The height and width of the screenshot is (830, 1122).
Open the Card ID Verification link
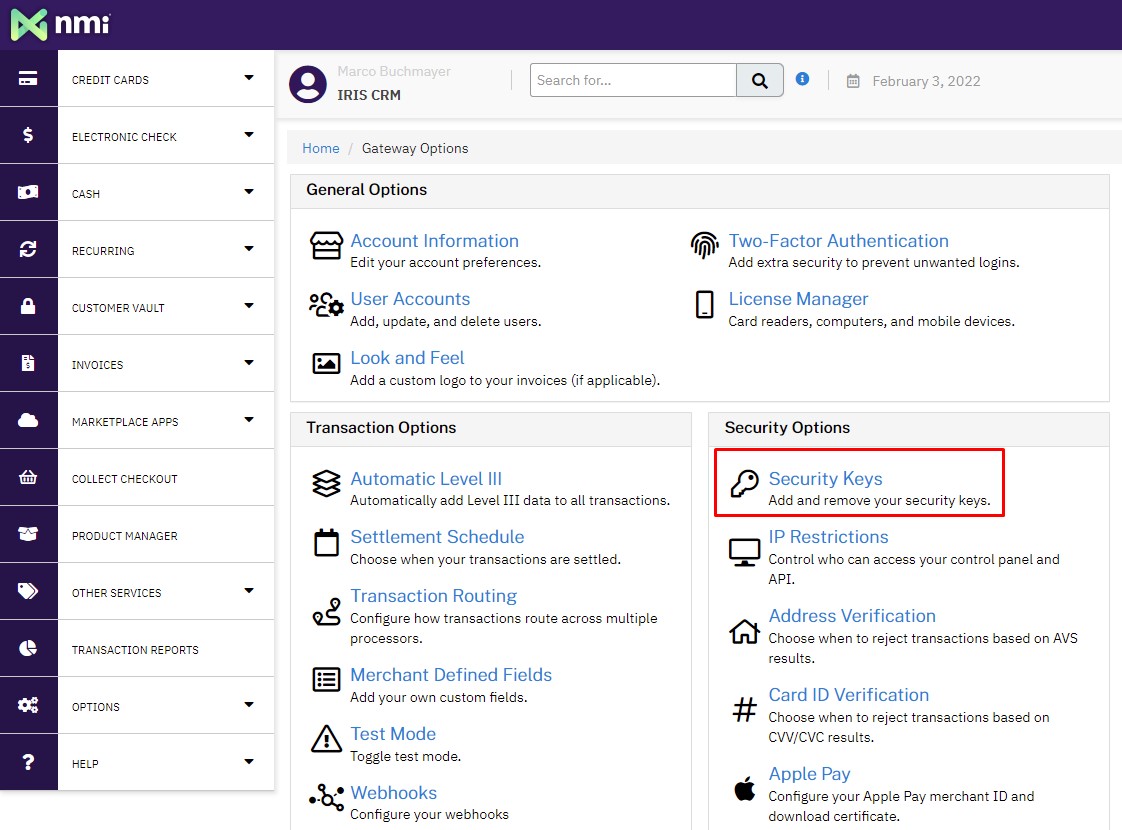[849, 694]
